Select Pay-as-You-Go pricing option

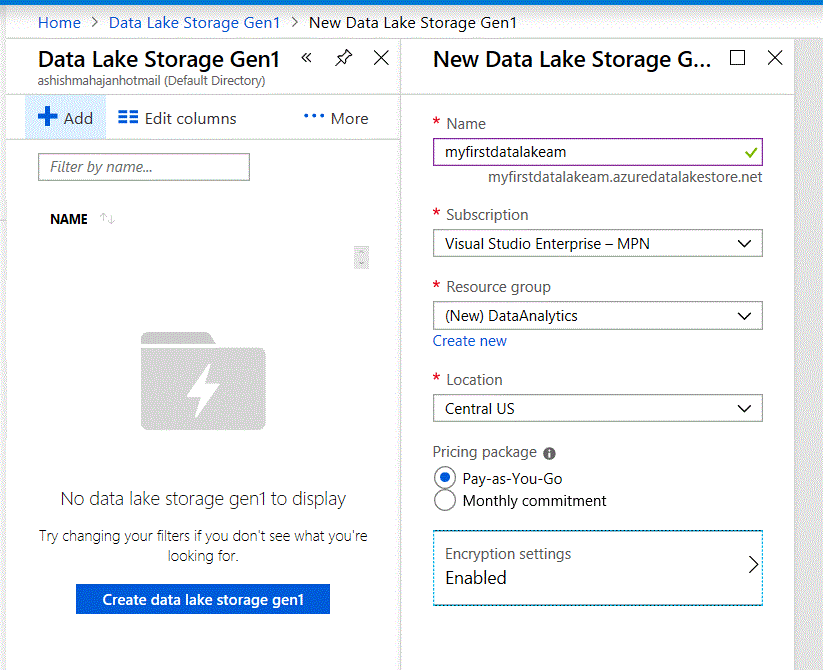(446, 478)
